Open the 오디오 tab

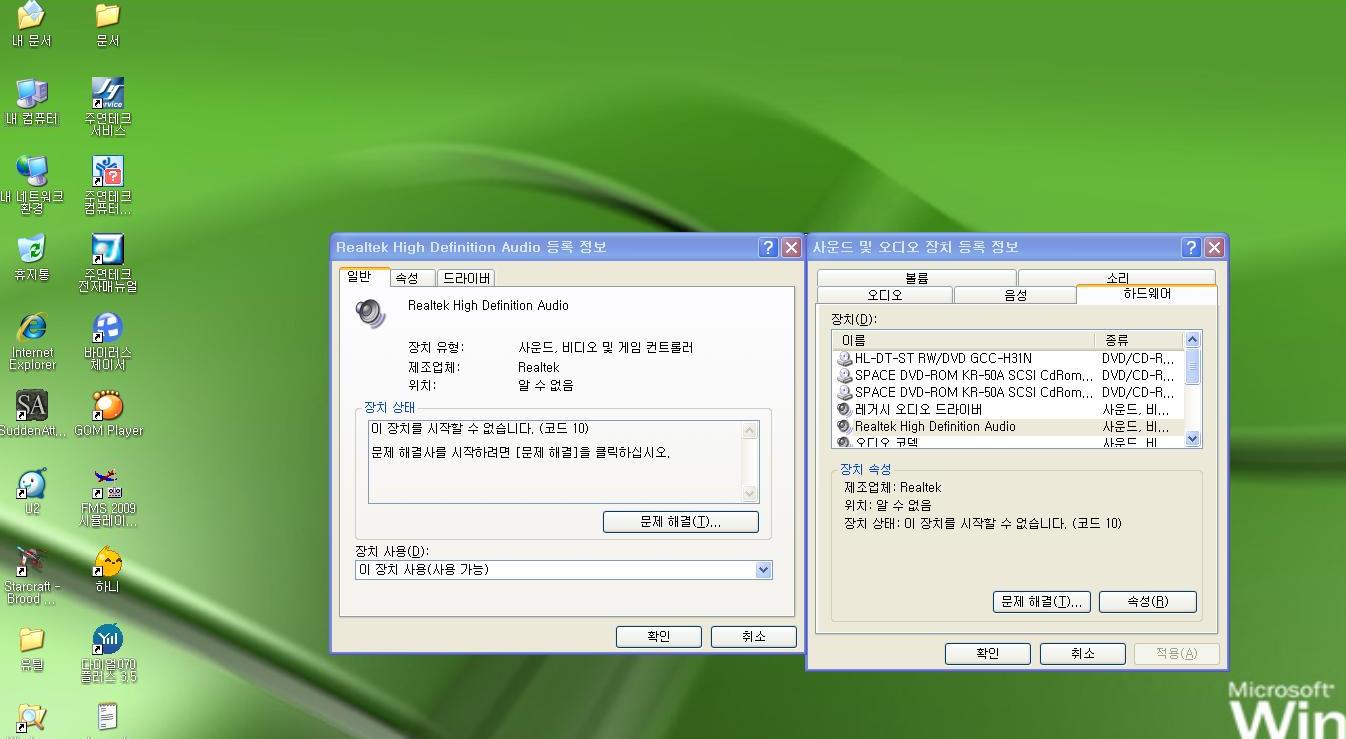[x=884, y=295]
